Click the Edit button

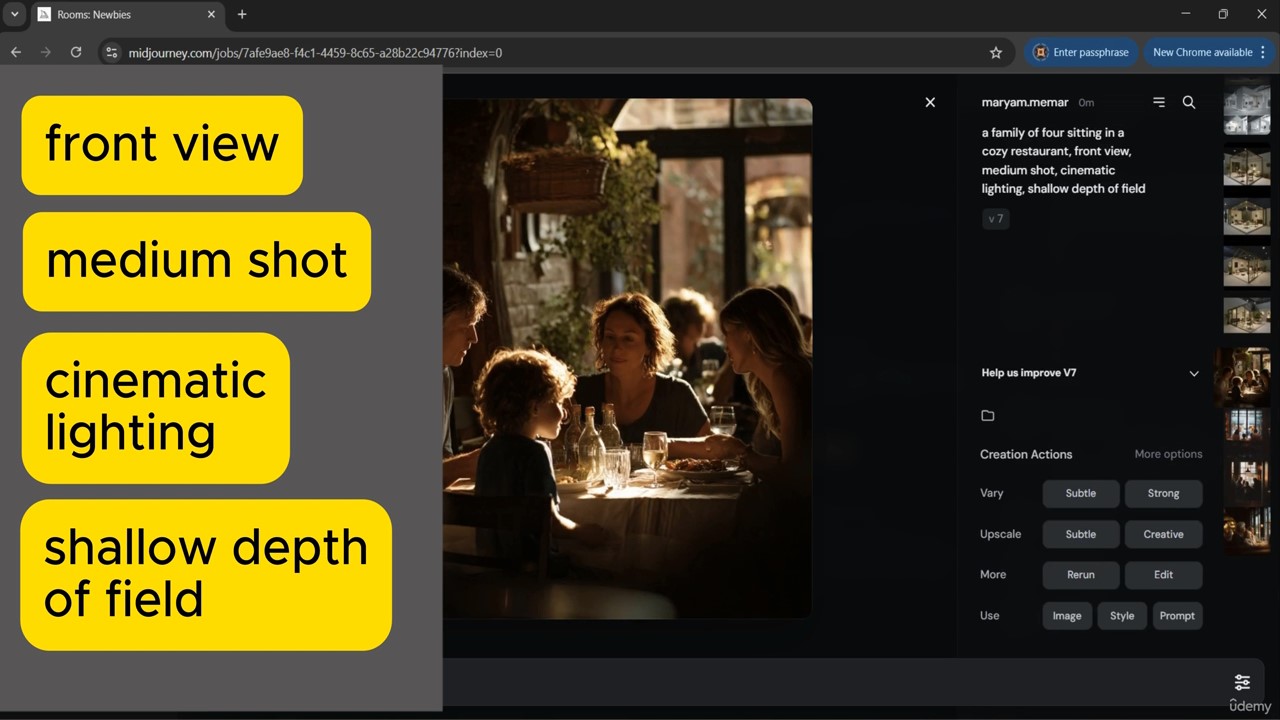coord(1163,575)
